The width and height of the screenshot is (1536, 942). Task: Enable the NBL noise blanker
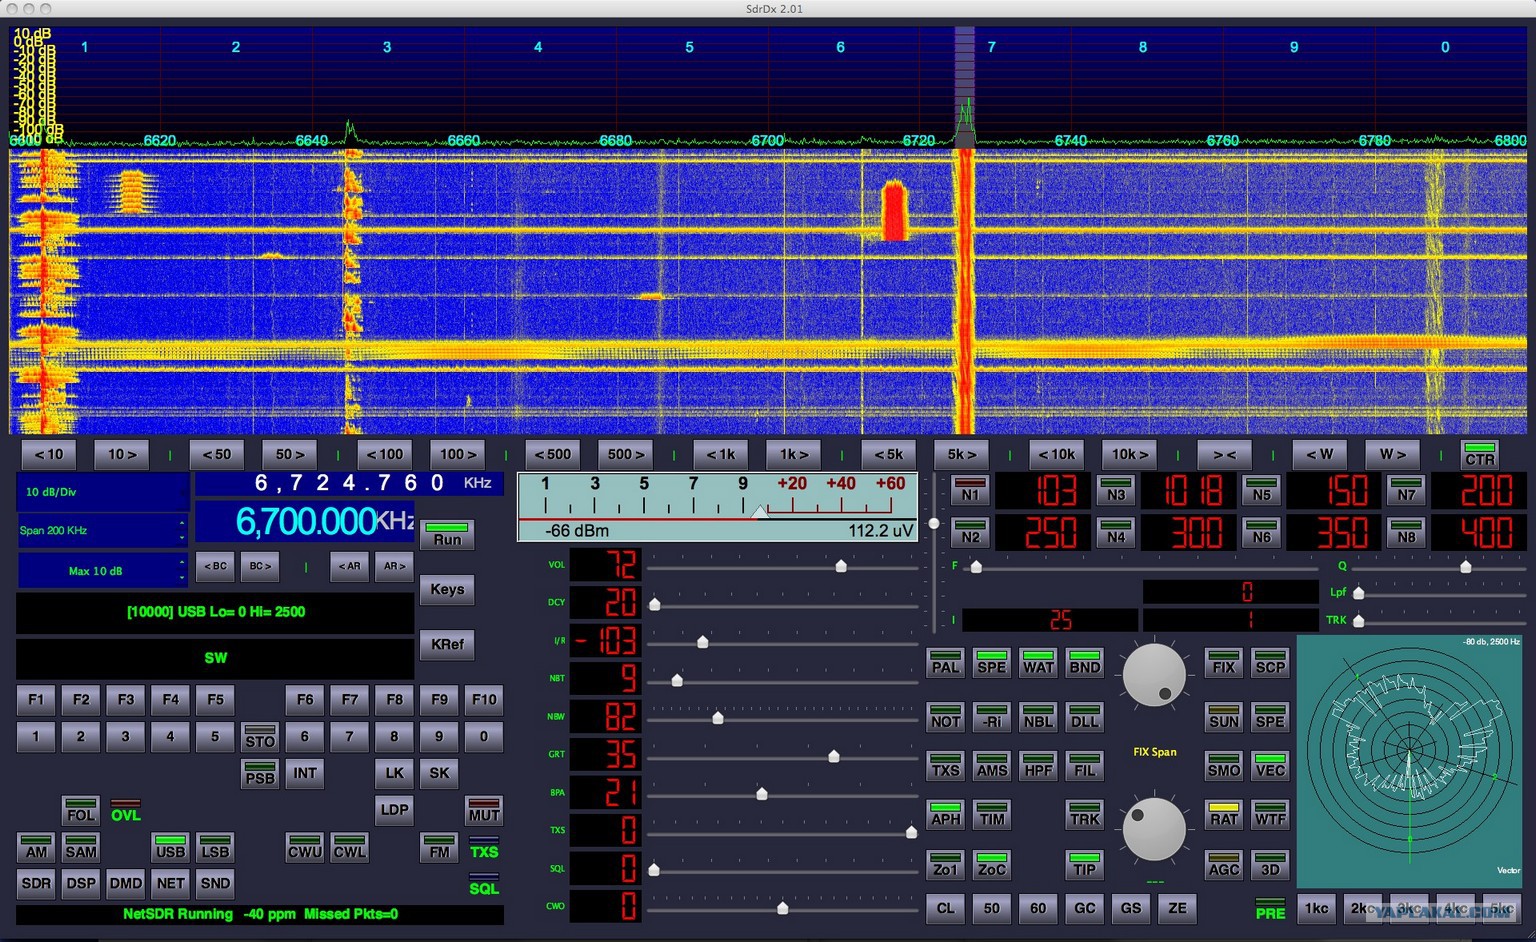pos(1038,716)
